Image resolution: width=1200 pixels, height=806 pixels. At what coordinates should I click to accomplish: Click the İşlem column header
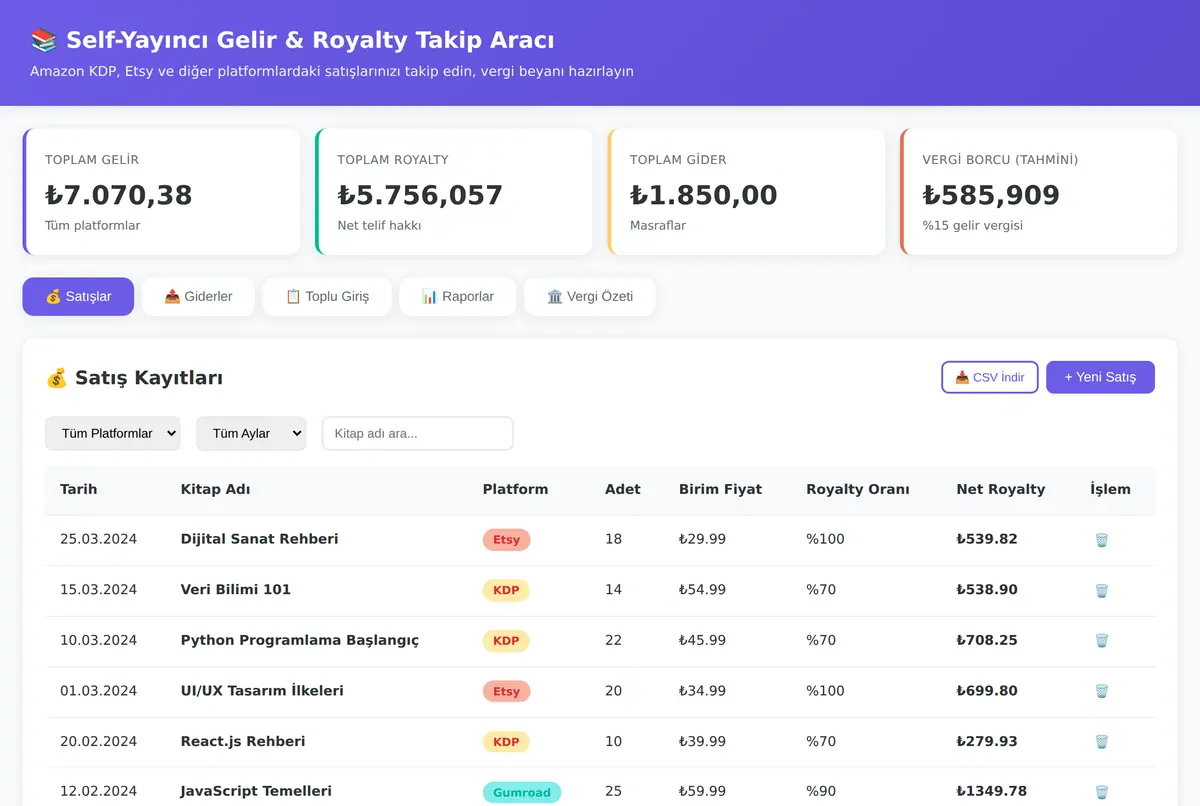tap(1110, 489)
